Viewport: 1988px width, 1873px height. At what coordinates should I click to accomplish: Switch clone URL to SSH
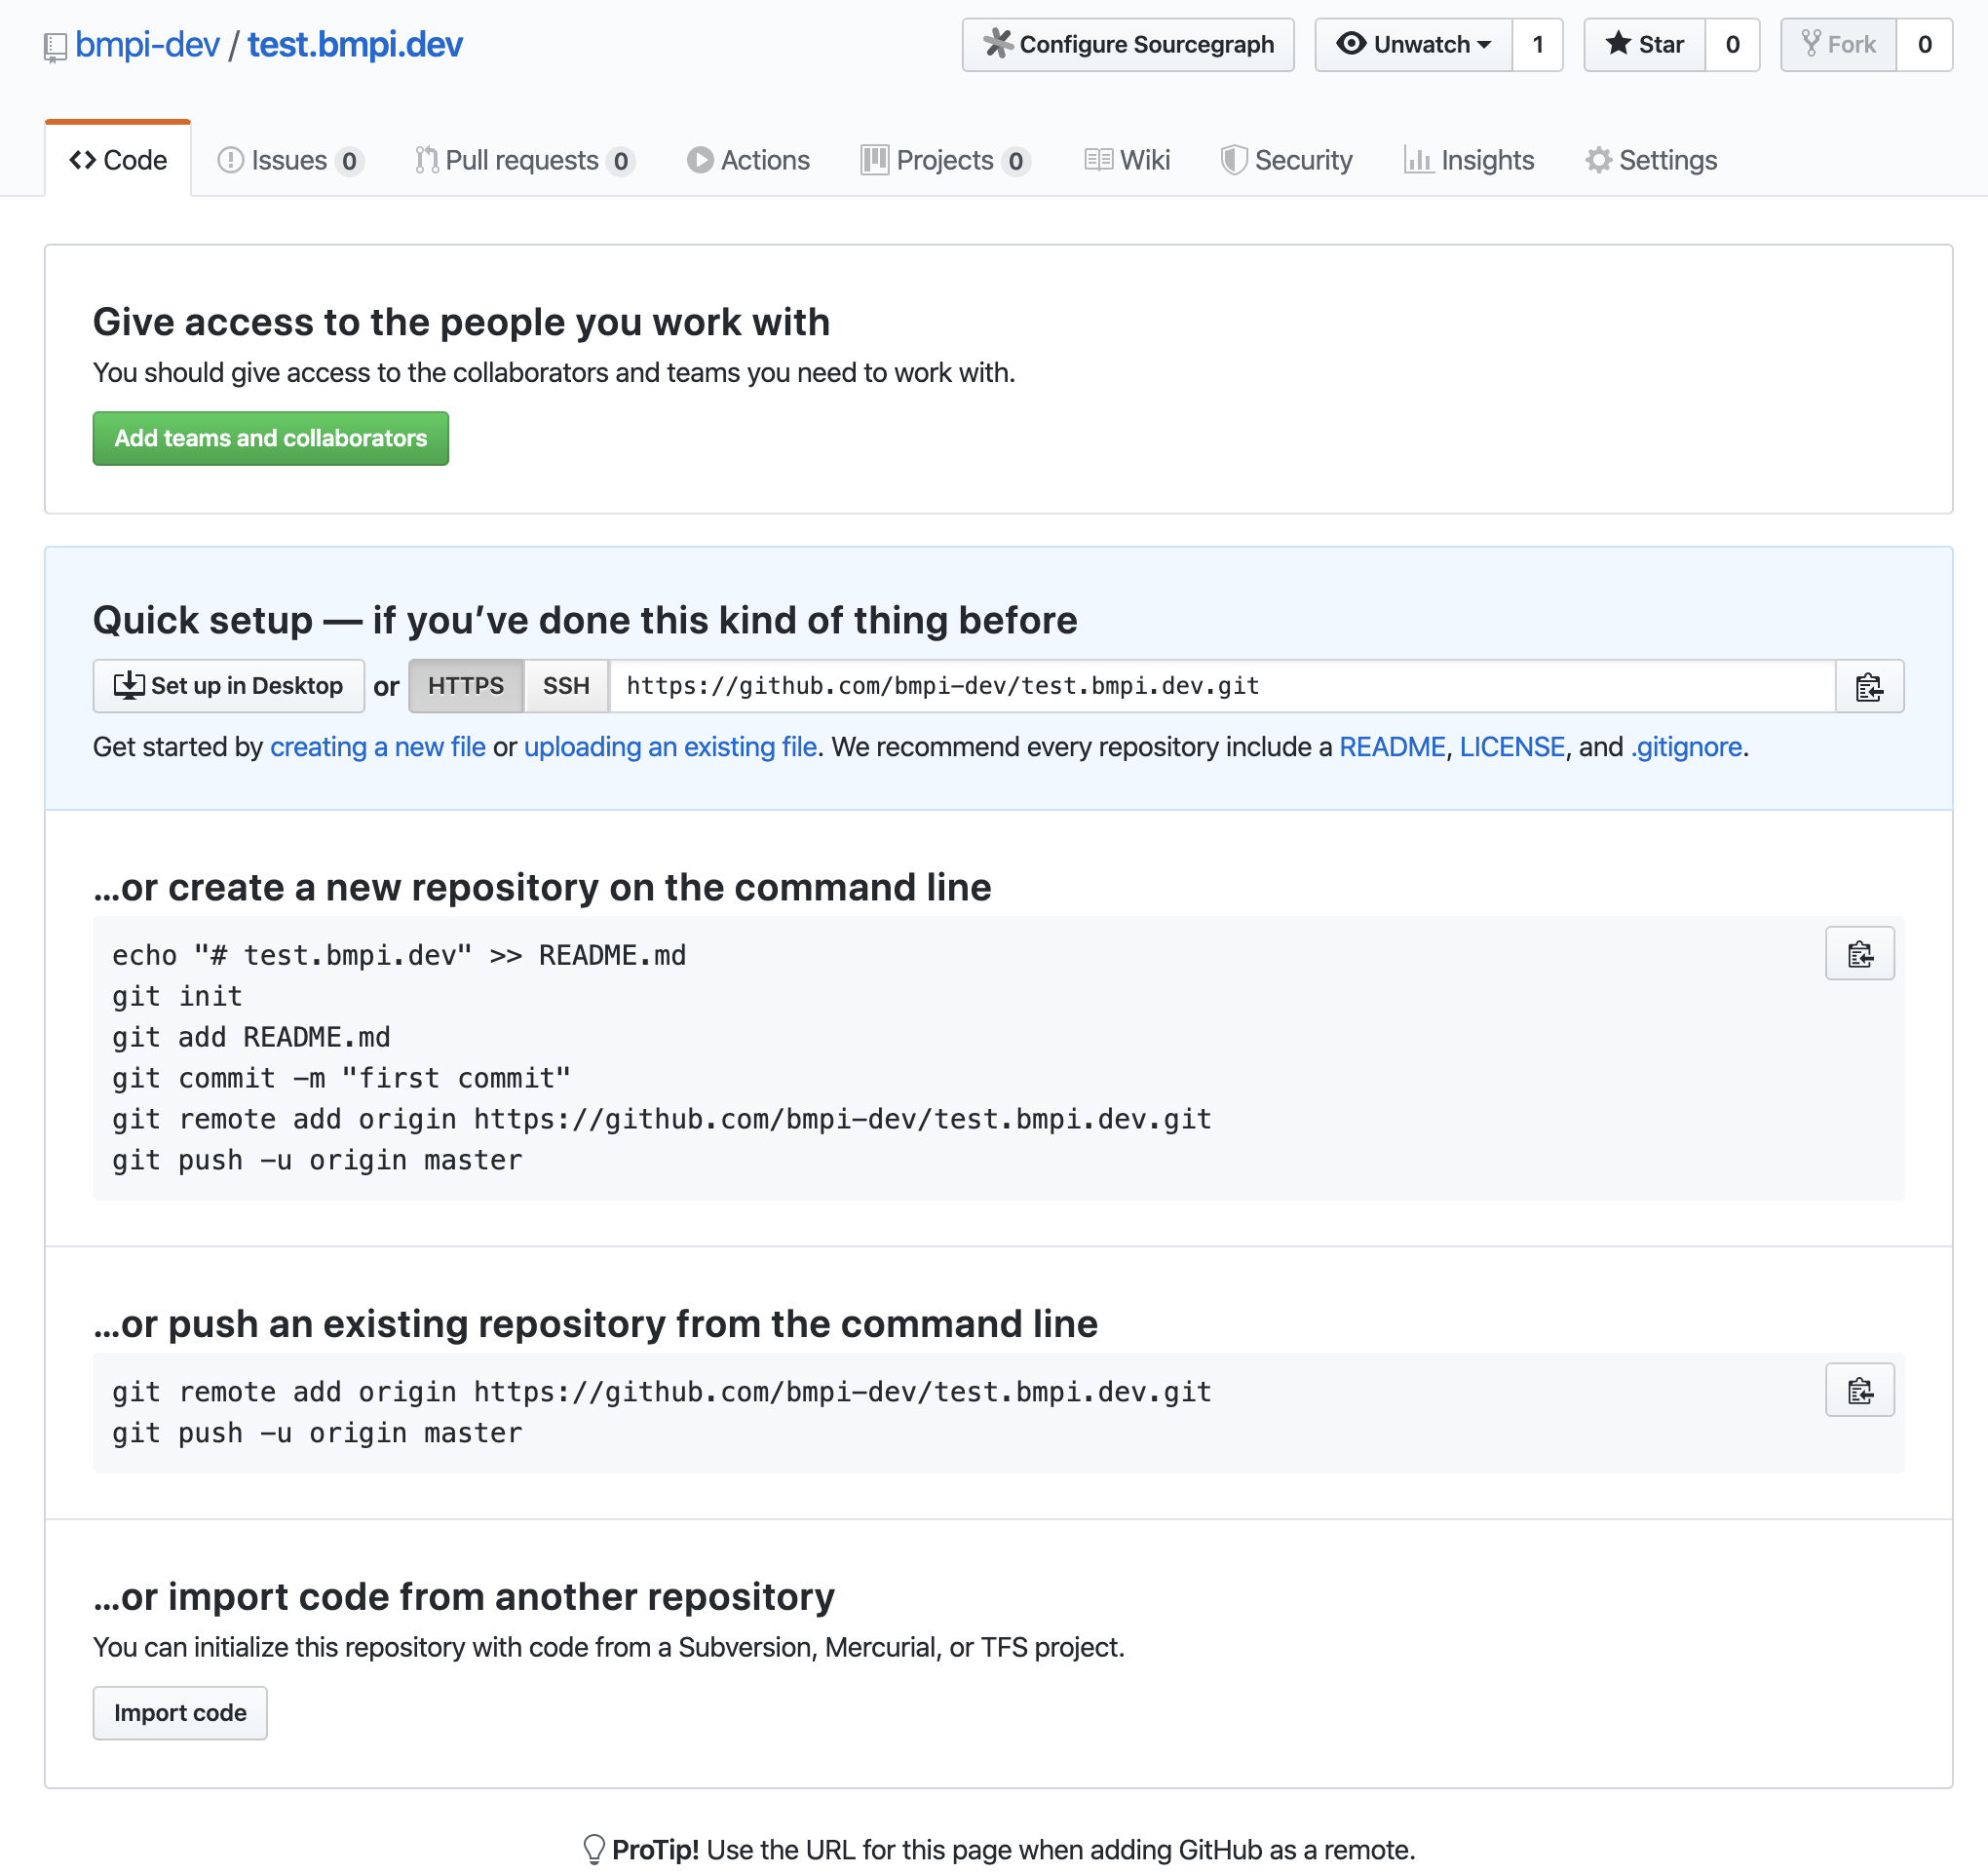(x=565, y=686)
